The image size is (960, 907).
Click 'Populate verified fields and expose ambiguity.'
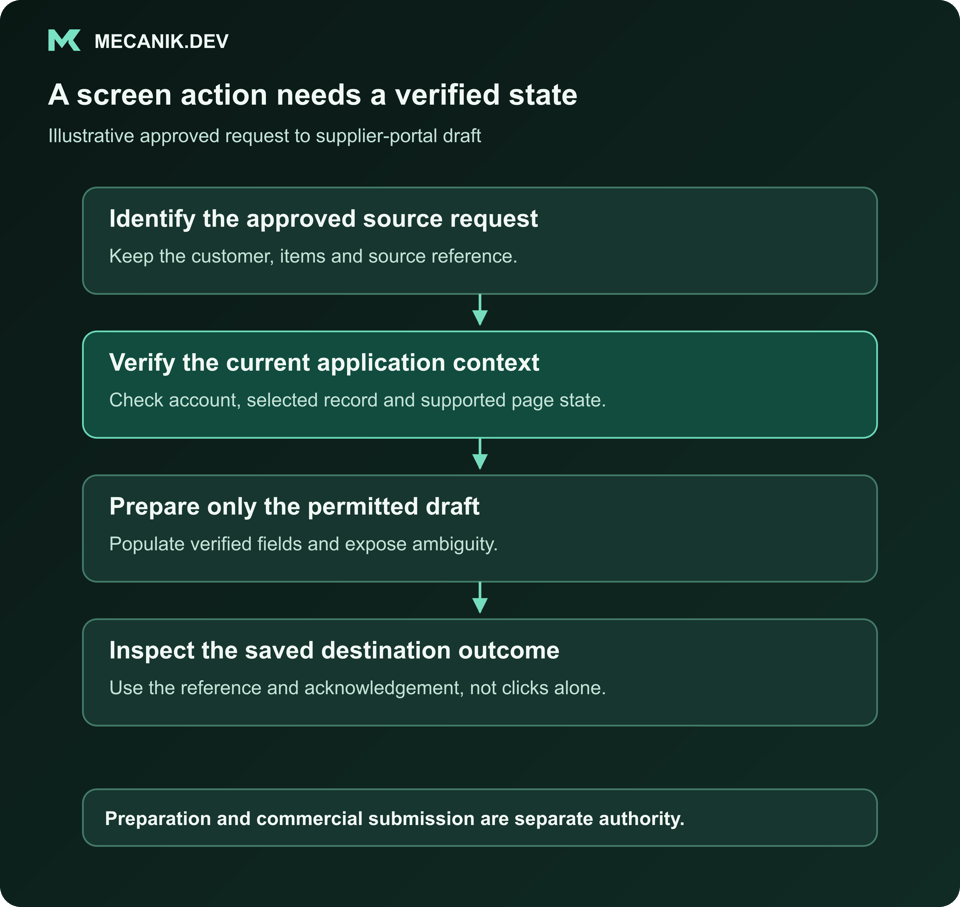pos(303,544)
